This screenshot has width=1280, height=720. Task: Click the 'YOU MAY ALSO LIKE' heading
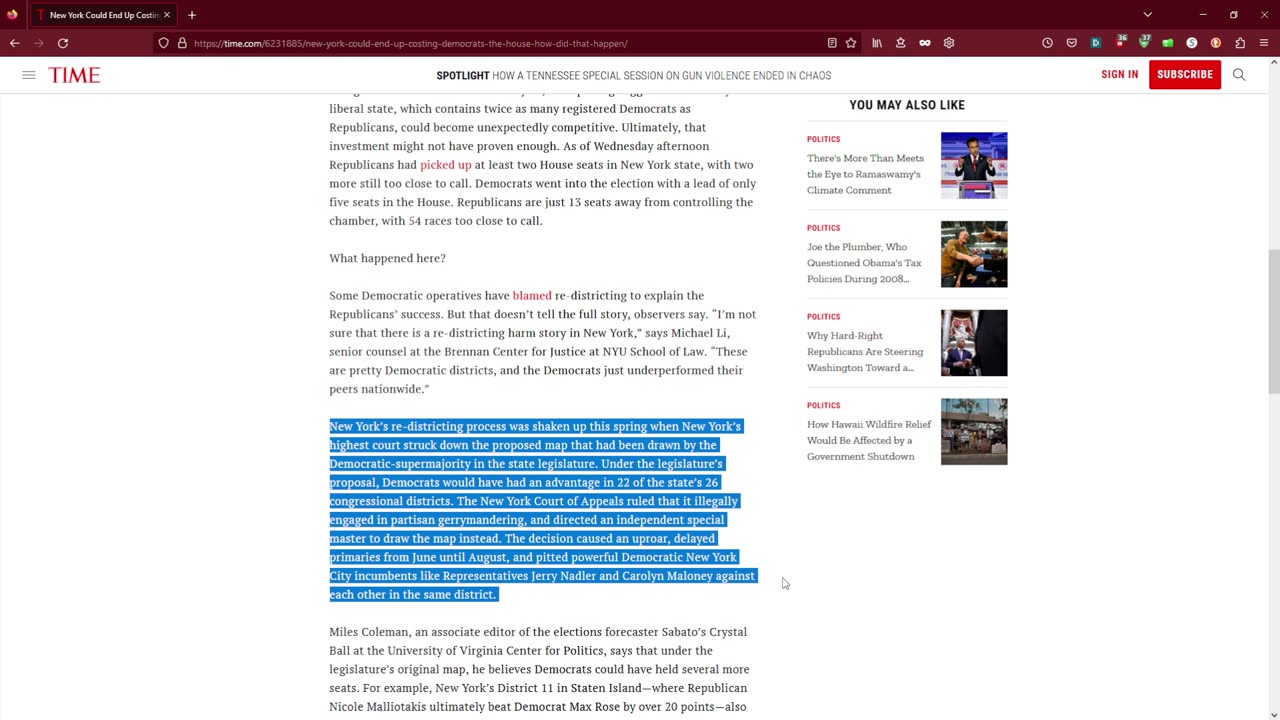[907, 105]
